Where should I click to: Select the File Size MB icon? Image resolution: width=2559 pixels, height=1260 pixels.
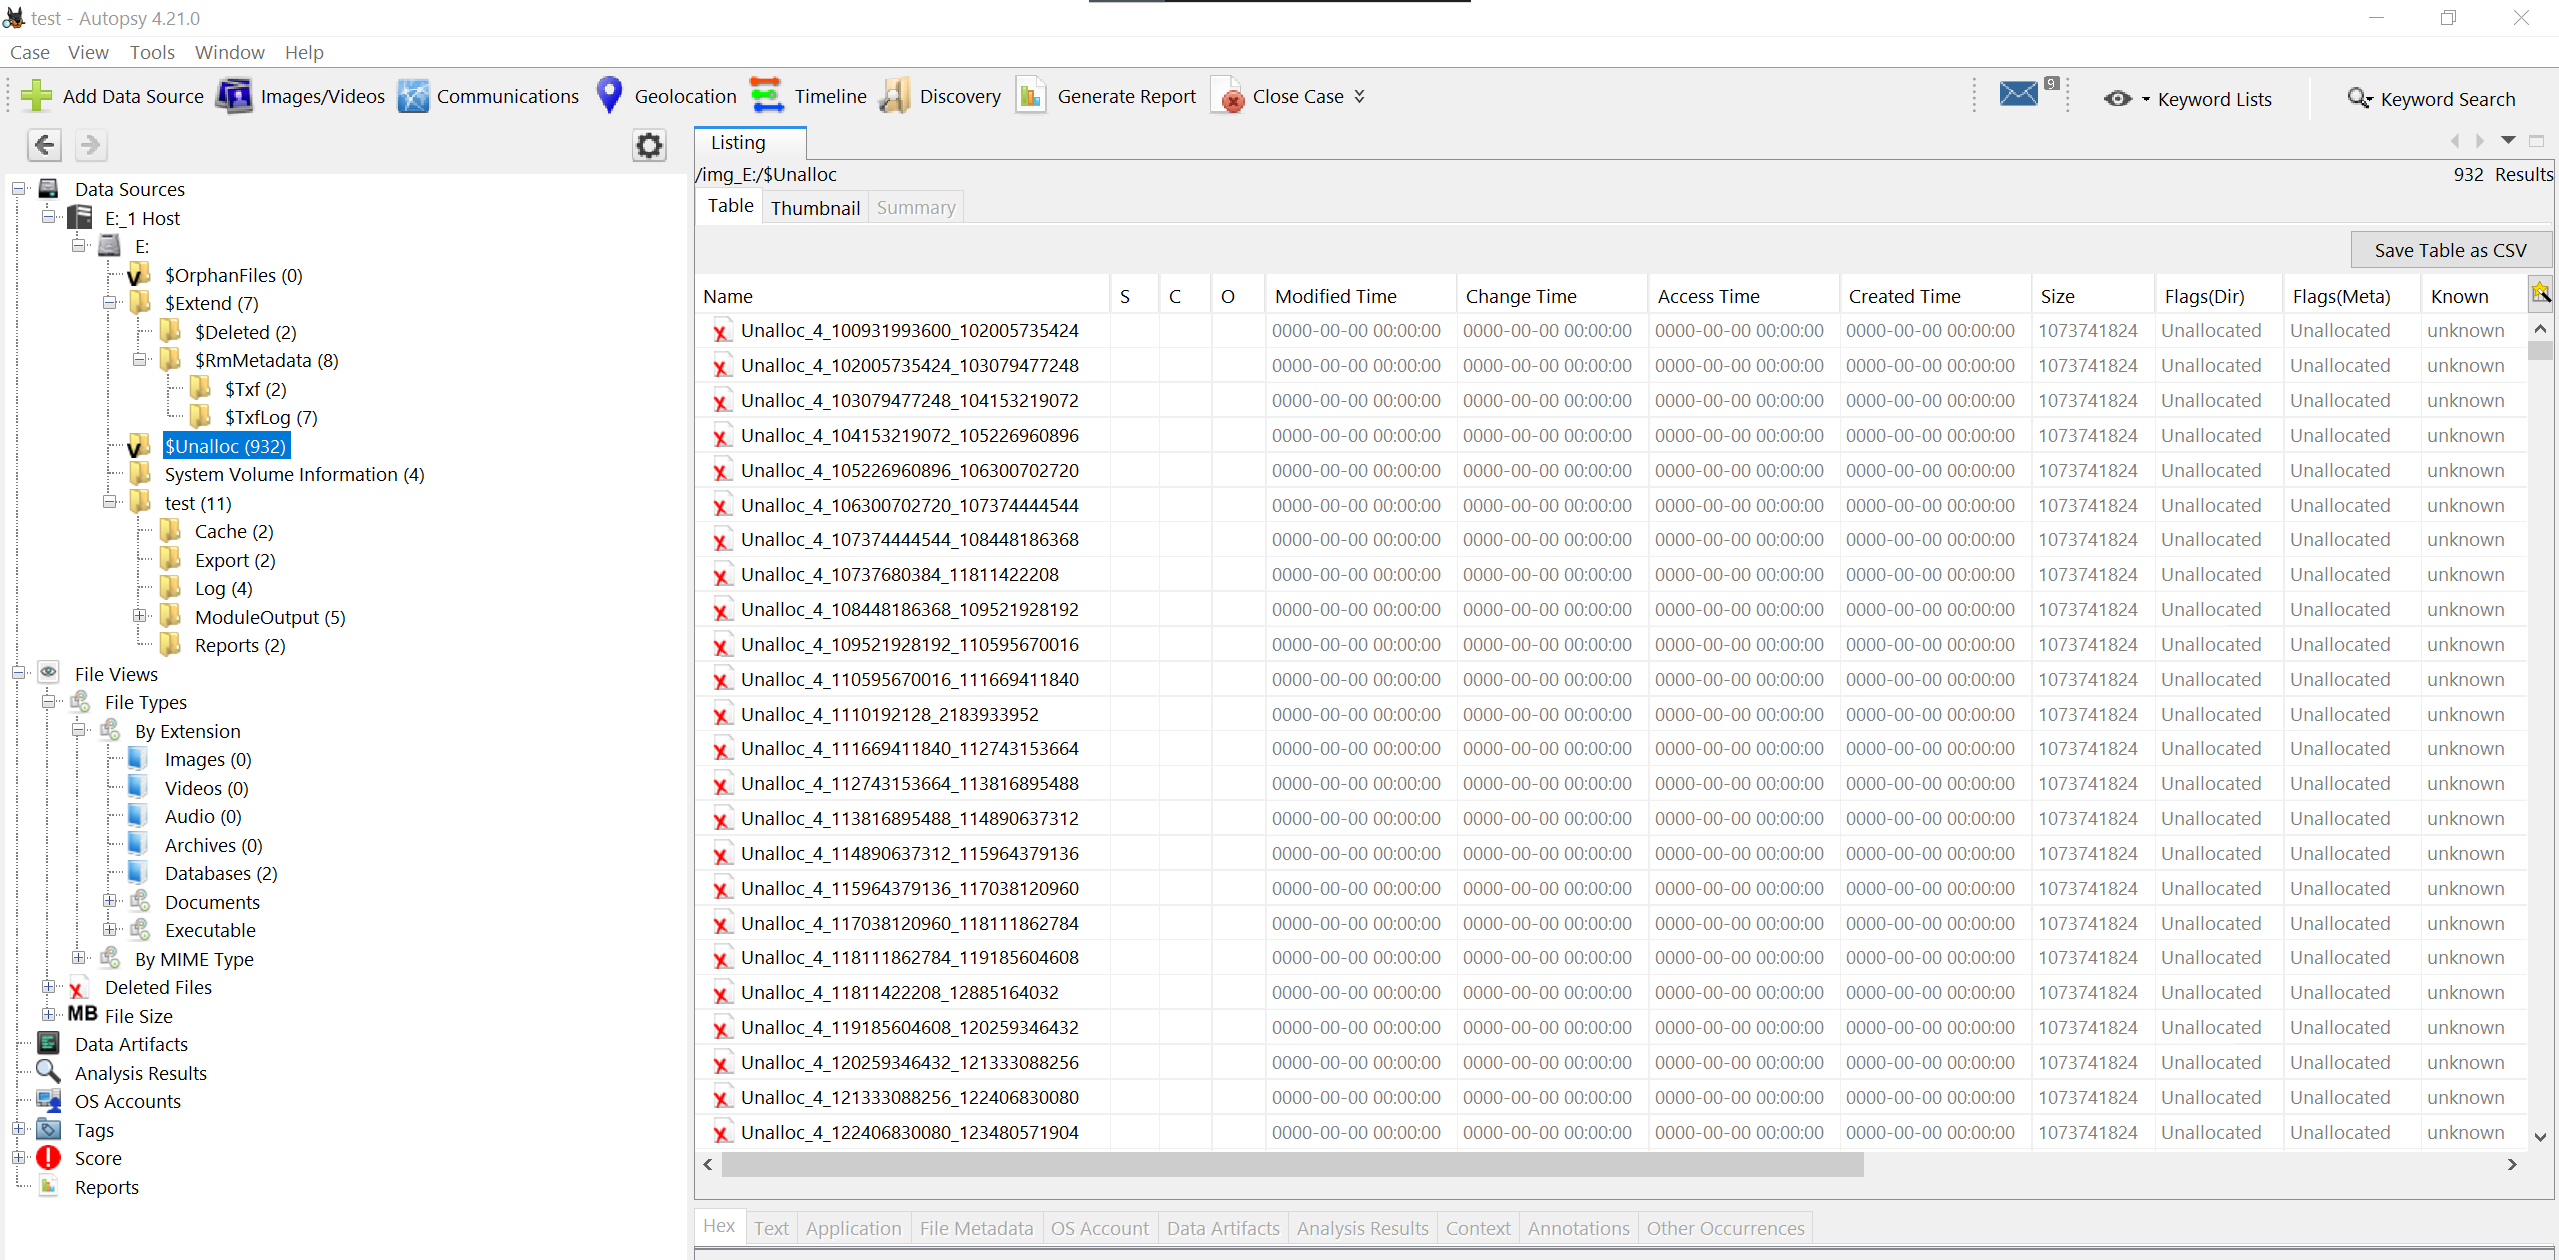(x=82, y=1014)
